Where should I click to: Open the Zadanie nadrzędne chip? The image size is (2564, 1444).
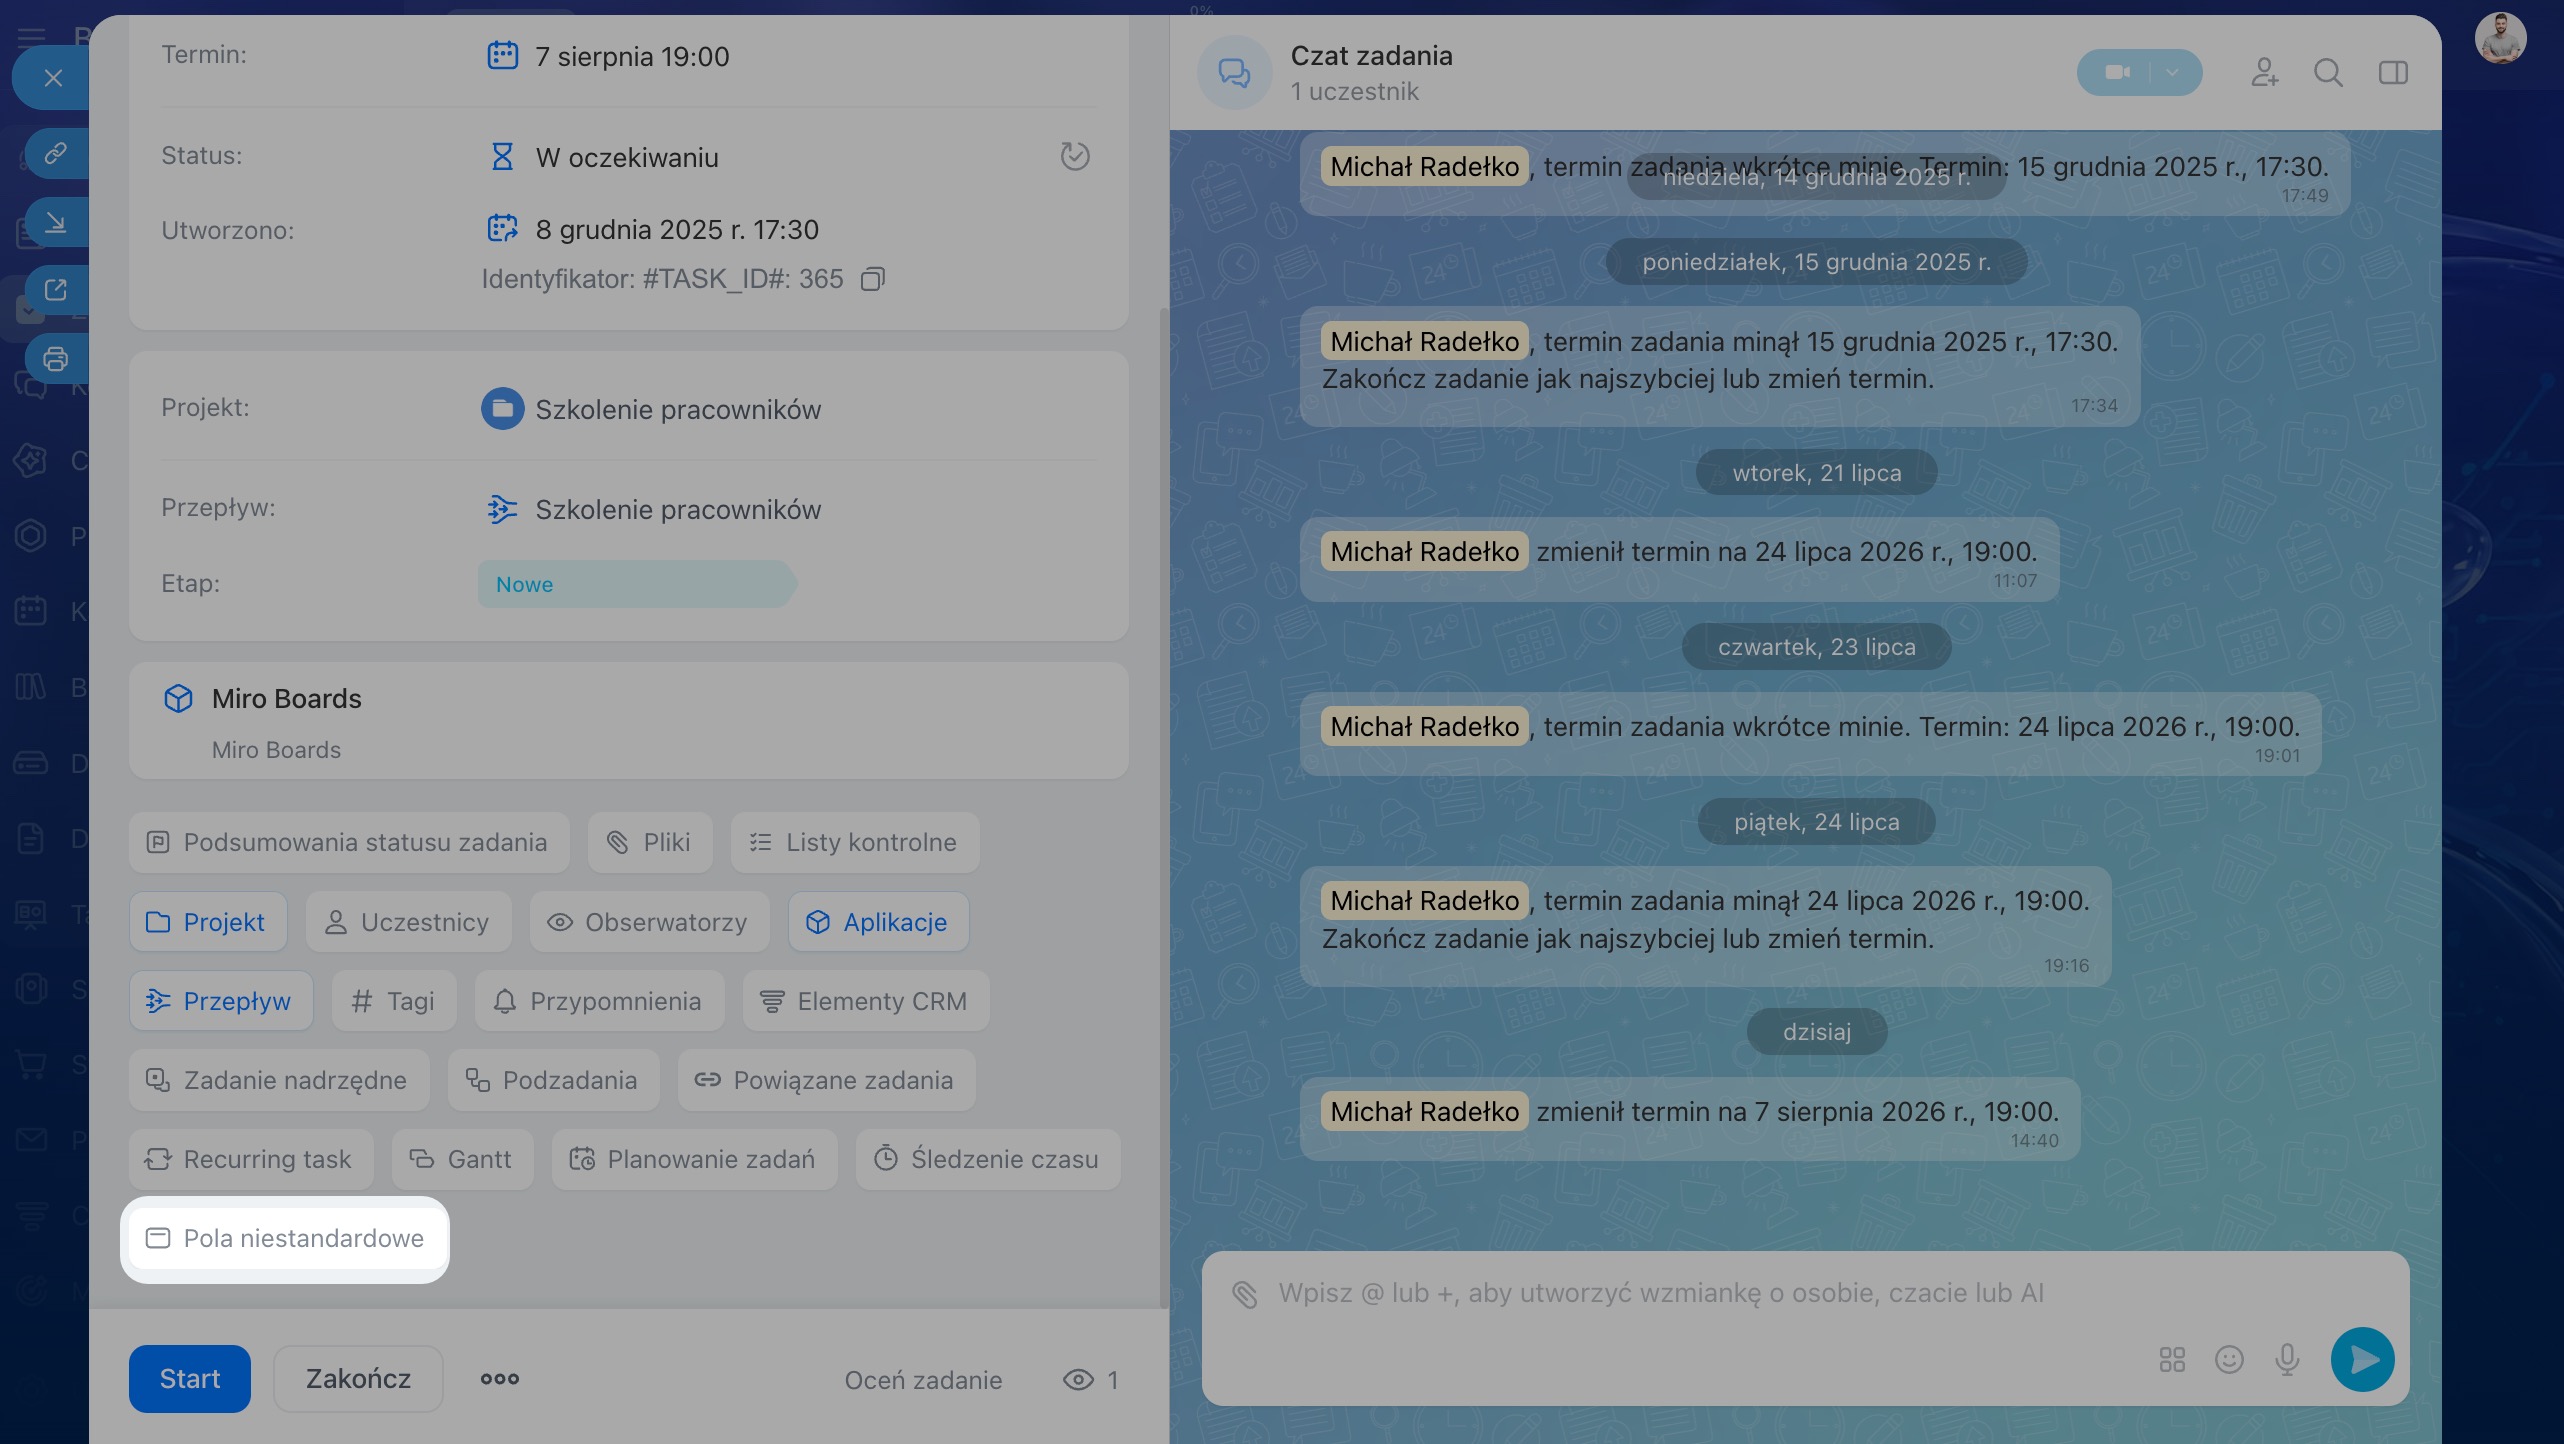pyautogui.click(x=279, y=1080)
